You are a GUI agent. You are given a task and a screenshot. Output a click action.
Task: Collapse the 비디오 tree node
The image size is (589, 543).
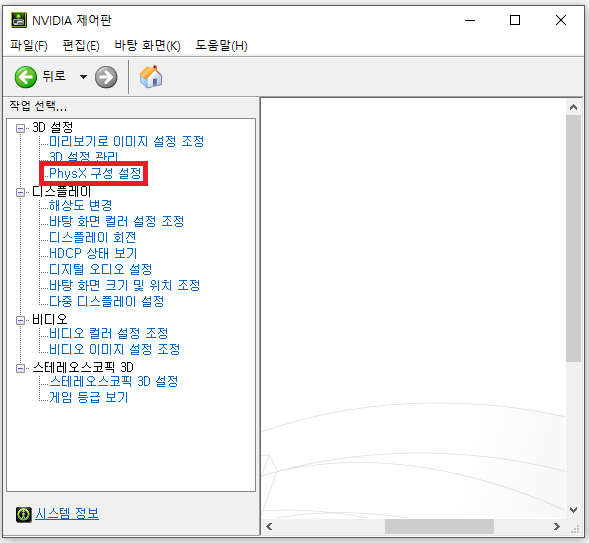click(x=20, y=320)
